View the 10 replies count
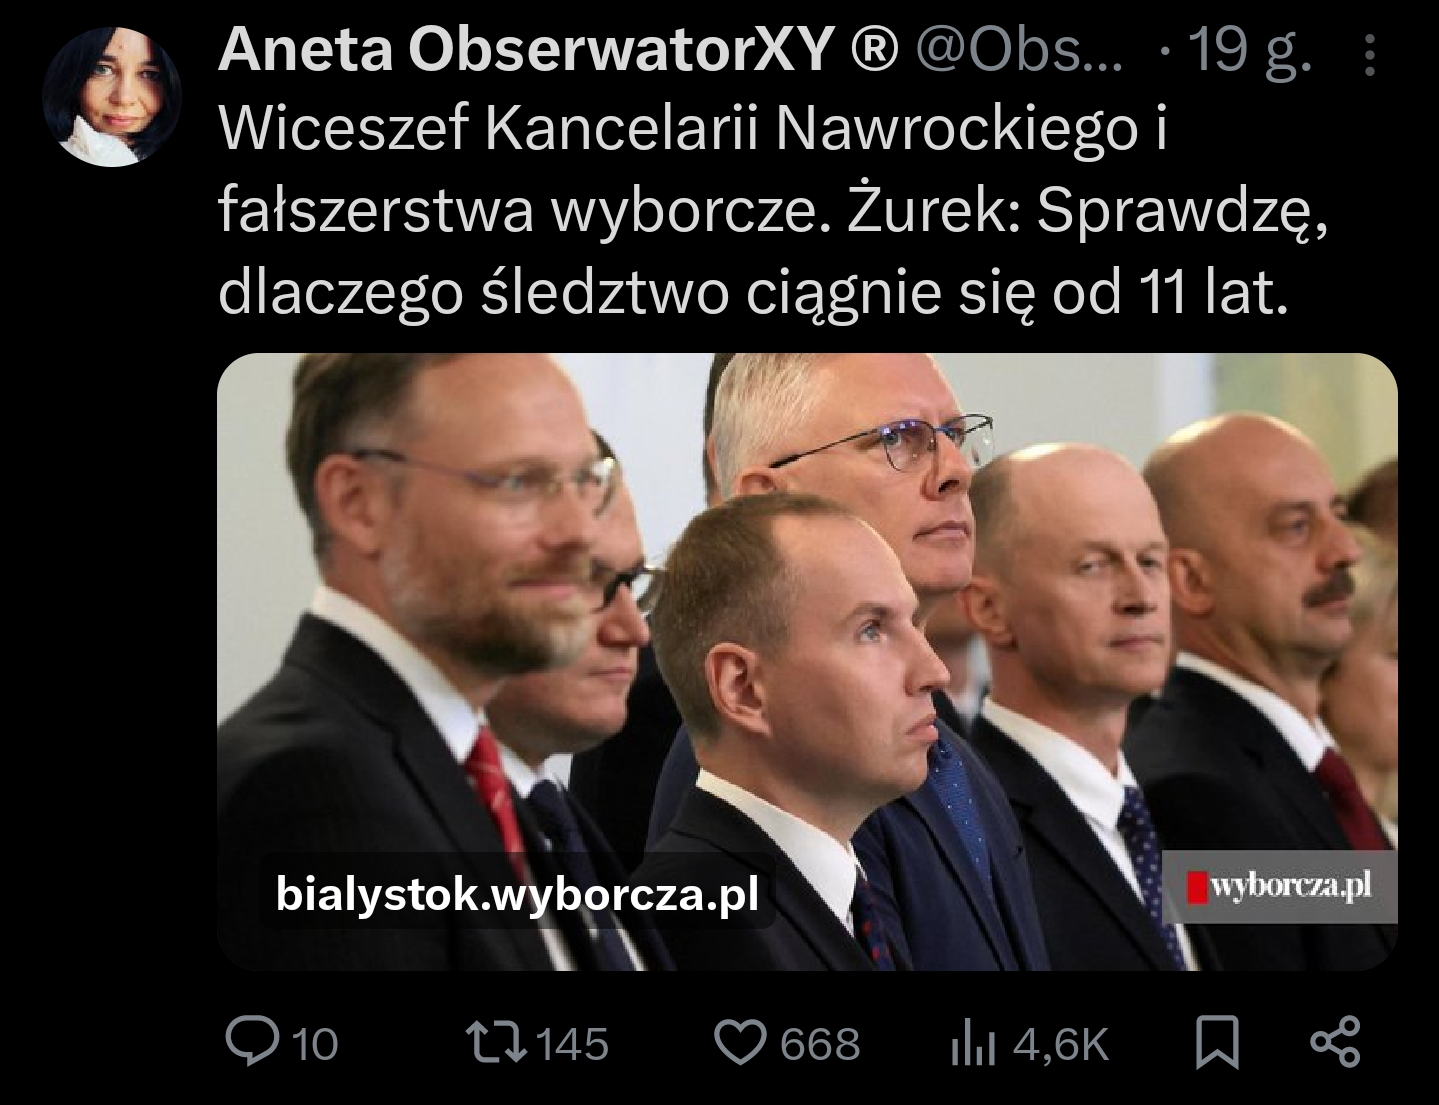The height and width of the screenshot is (1105, 1439). pos(316,1045)
